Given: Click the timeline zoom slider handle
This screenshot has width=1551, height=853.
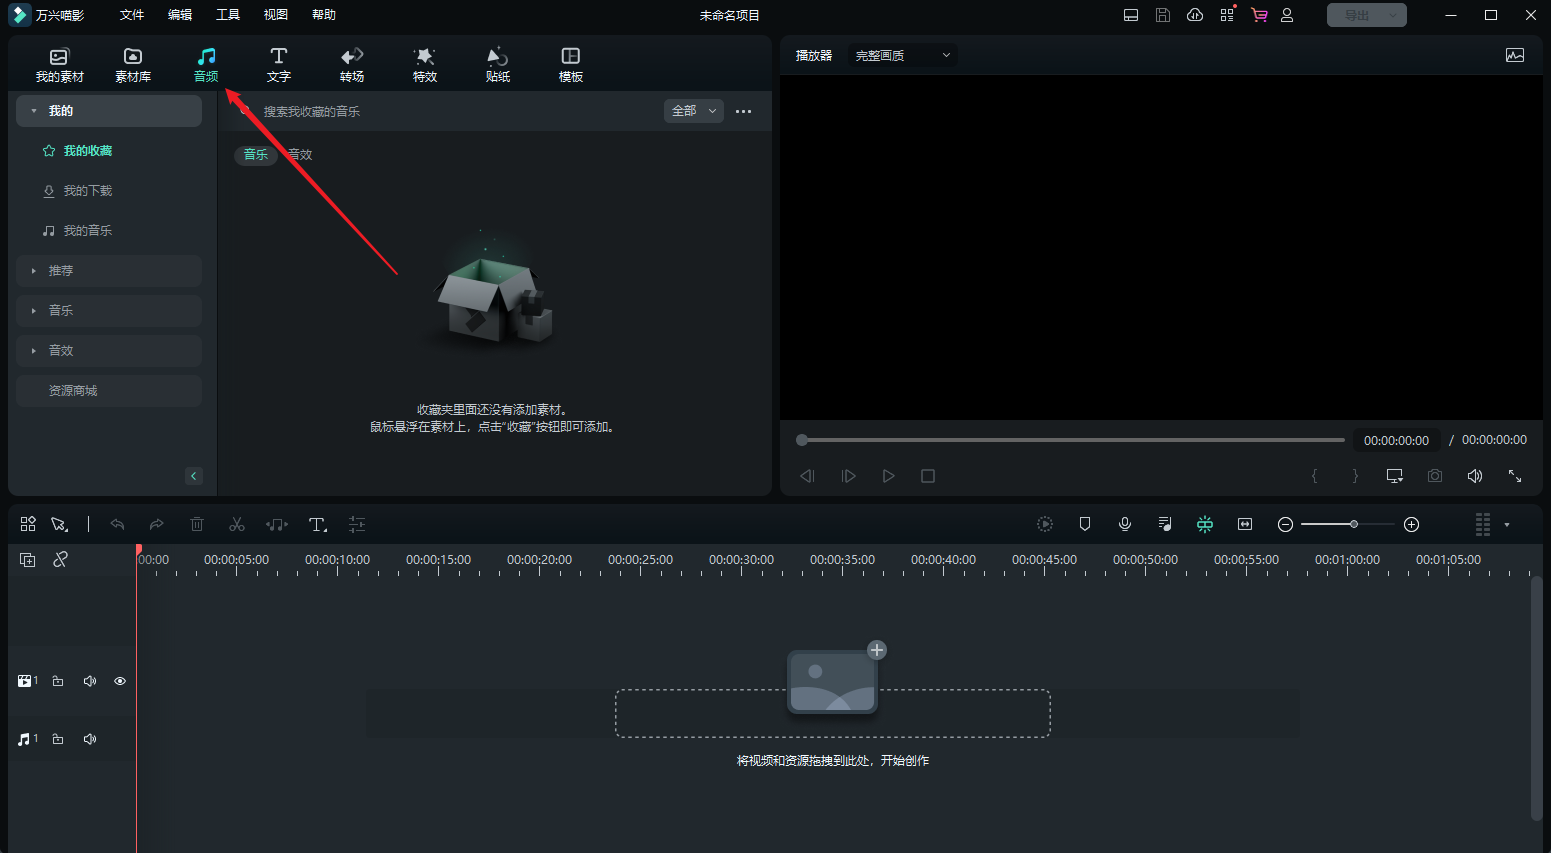Looking at the screenshot, I should pyautogui.click(x=1353, y=524).
